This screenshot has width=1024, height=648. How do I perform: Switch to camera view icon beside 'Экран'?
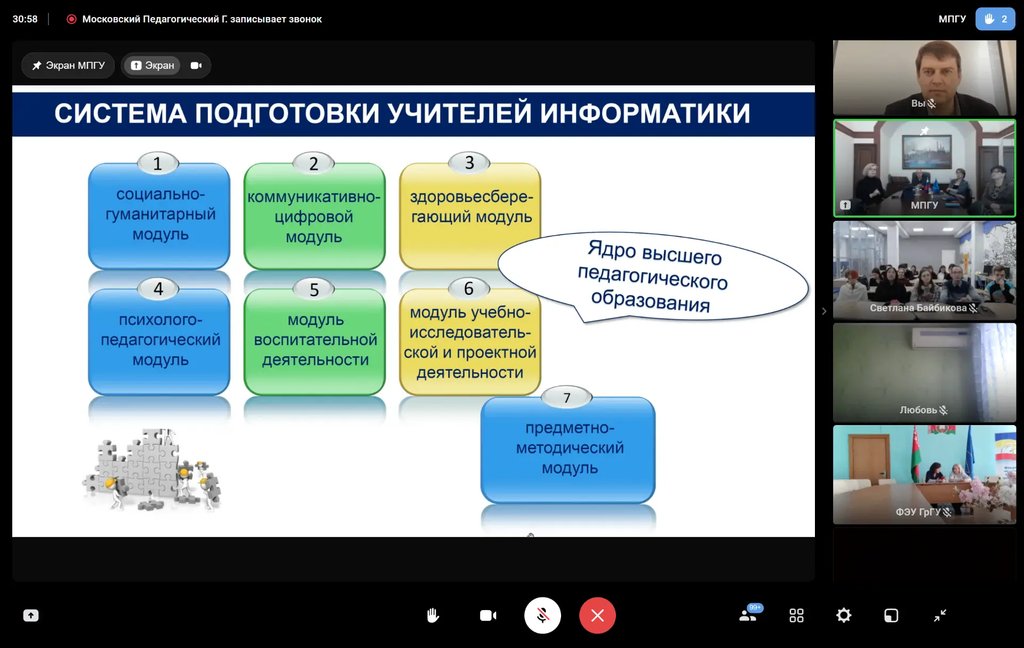point(196,65)
